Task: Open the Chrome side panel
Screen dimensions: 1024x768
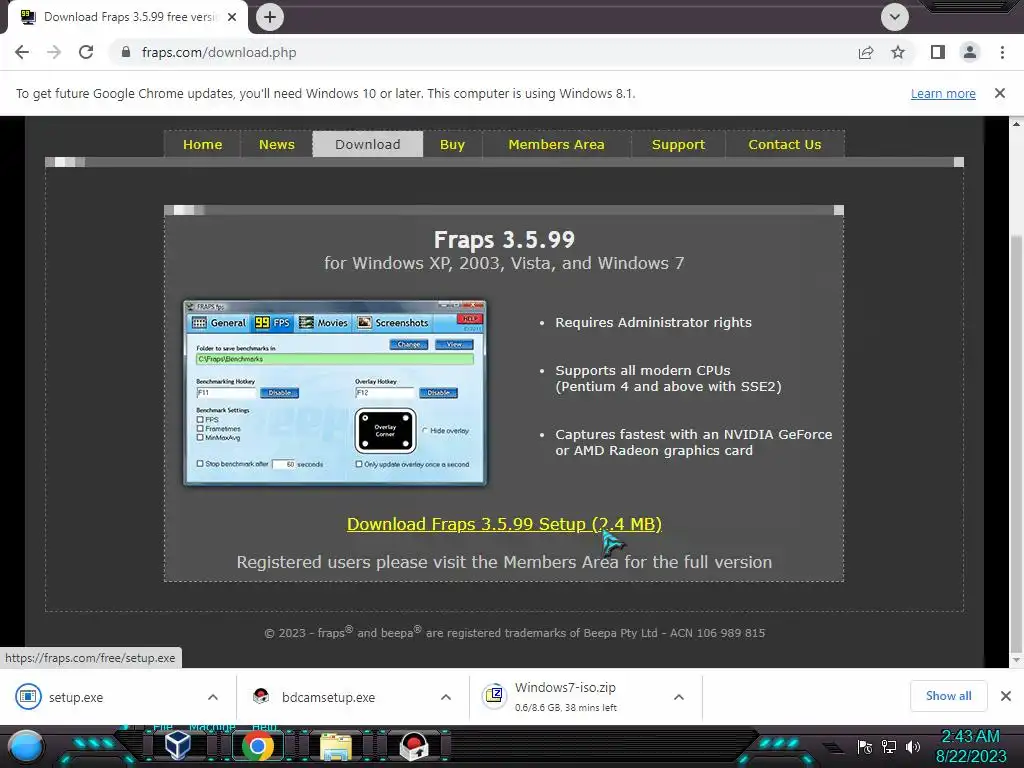Action: (938, 52)
